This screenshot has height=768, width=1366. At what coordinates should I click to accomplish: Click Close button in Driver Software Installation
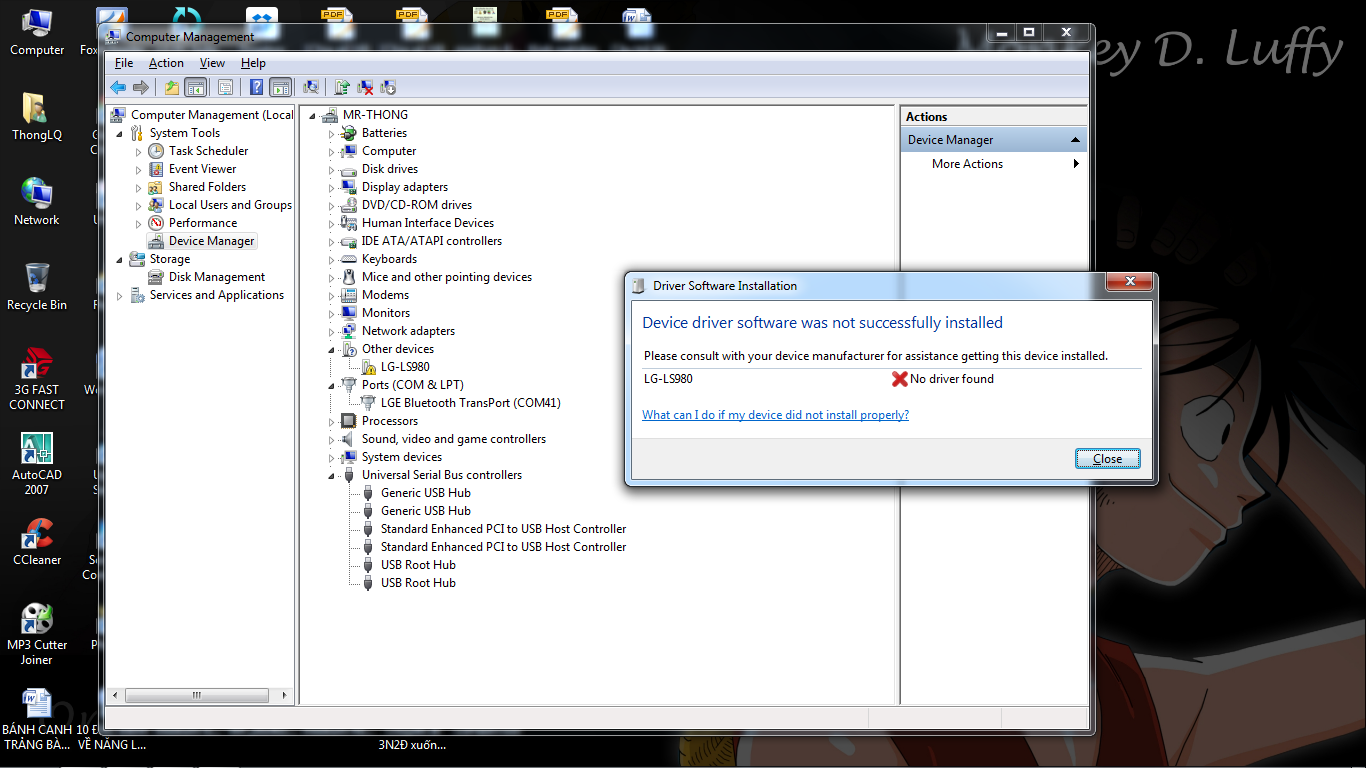click(x=1107, y=459)
